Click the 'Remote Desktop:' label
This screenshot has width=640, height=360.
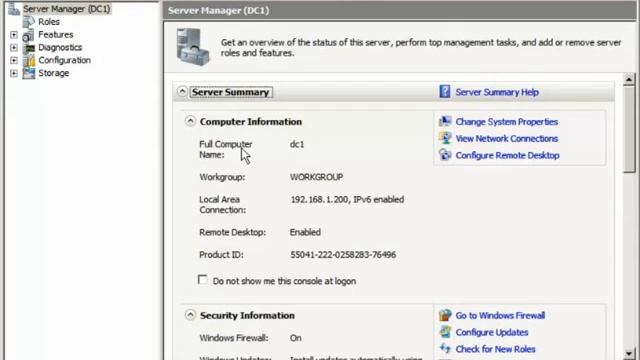(232, 232)
